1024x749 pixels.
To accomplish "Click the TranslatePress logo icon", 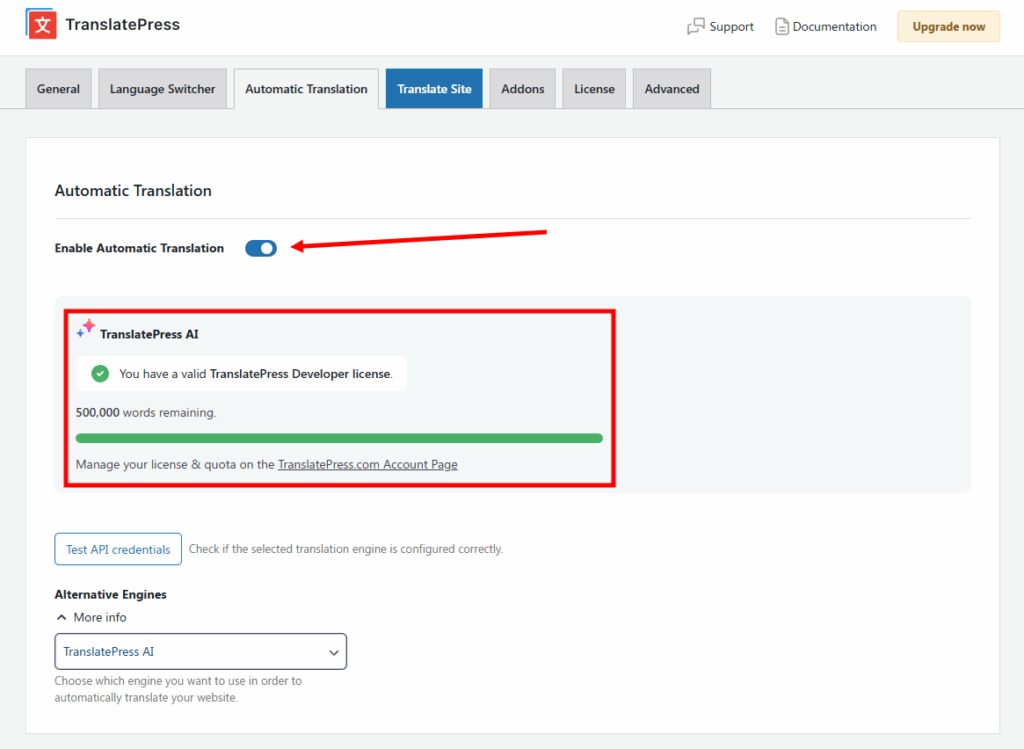I will click(41, 25).
